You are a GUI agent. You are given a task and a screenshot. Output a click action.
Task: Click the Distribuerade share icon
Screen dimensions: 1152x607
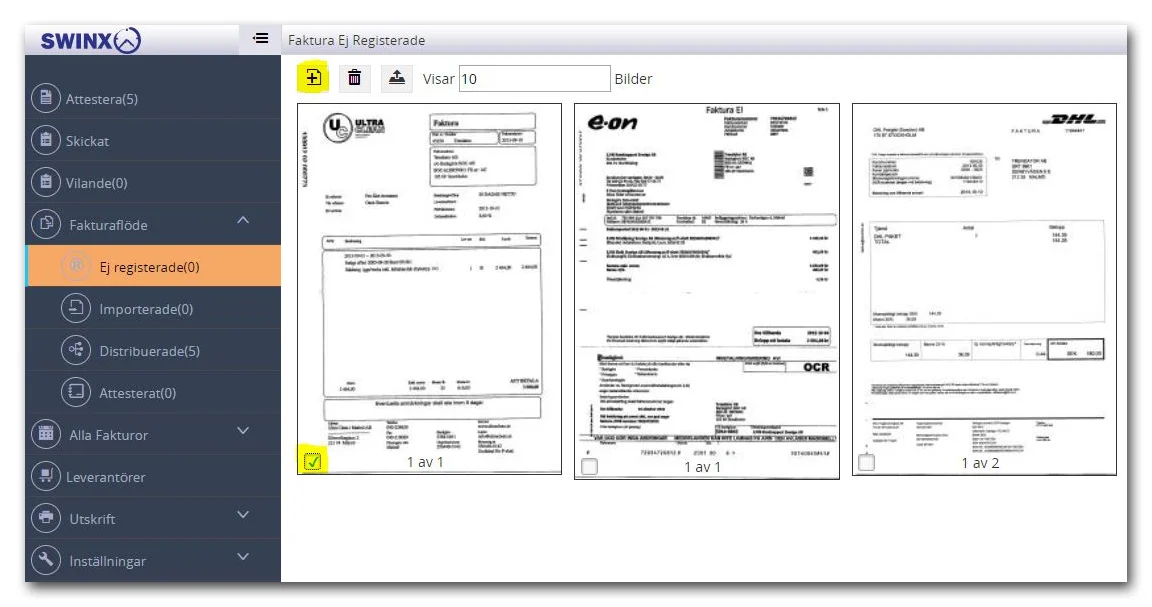coord(76,350)
